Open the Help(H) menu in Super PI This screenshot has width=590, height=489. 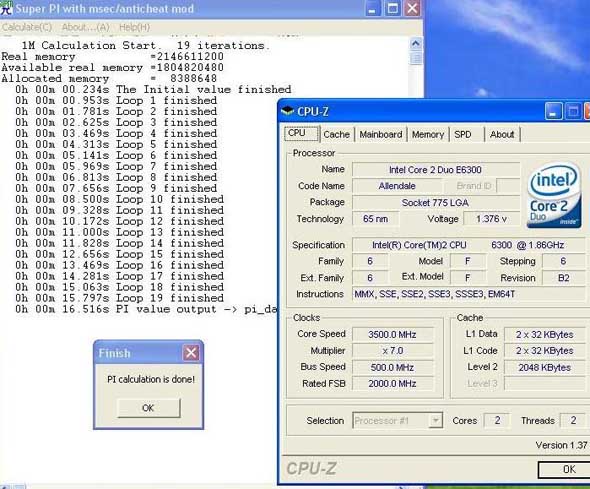coord(134,27)
